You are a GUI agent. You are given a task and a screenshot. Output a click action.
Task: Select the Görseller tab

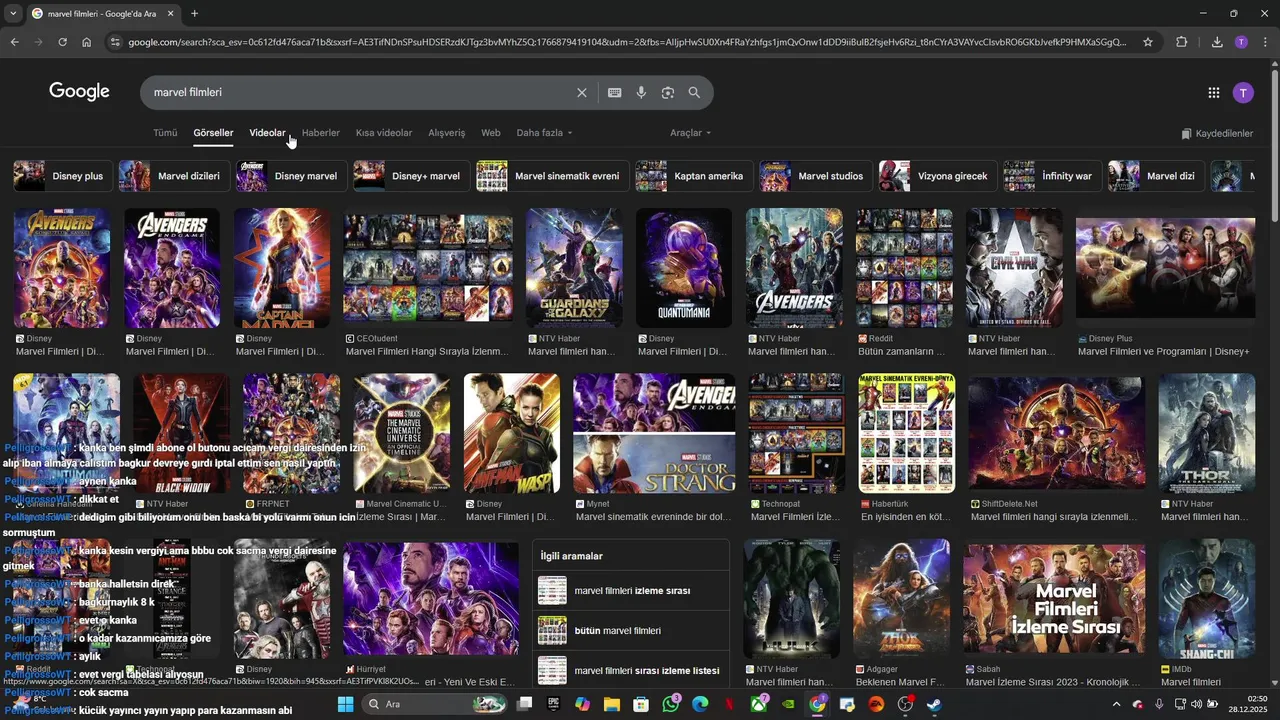click(x=213, y=133)
